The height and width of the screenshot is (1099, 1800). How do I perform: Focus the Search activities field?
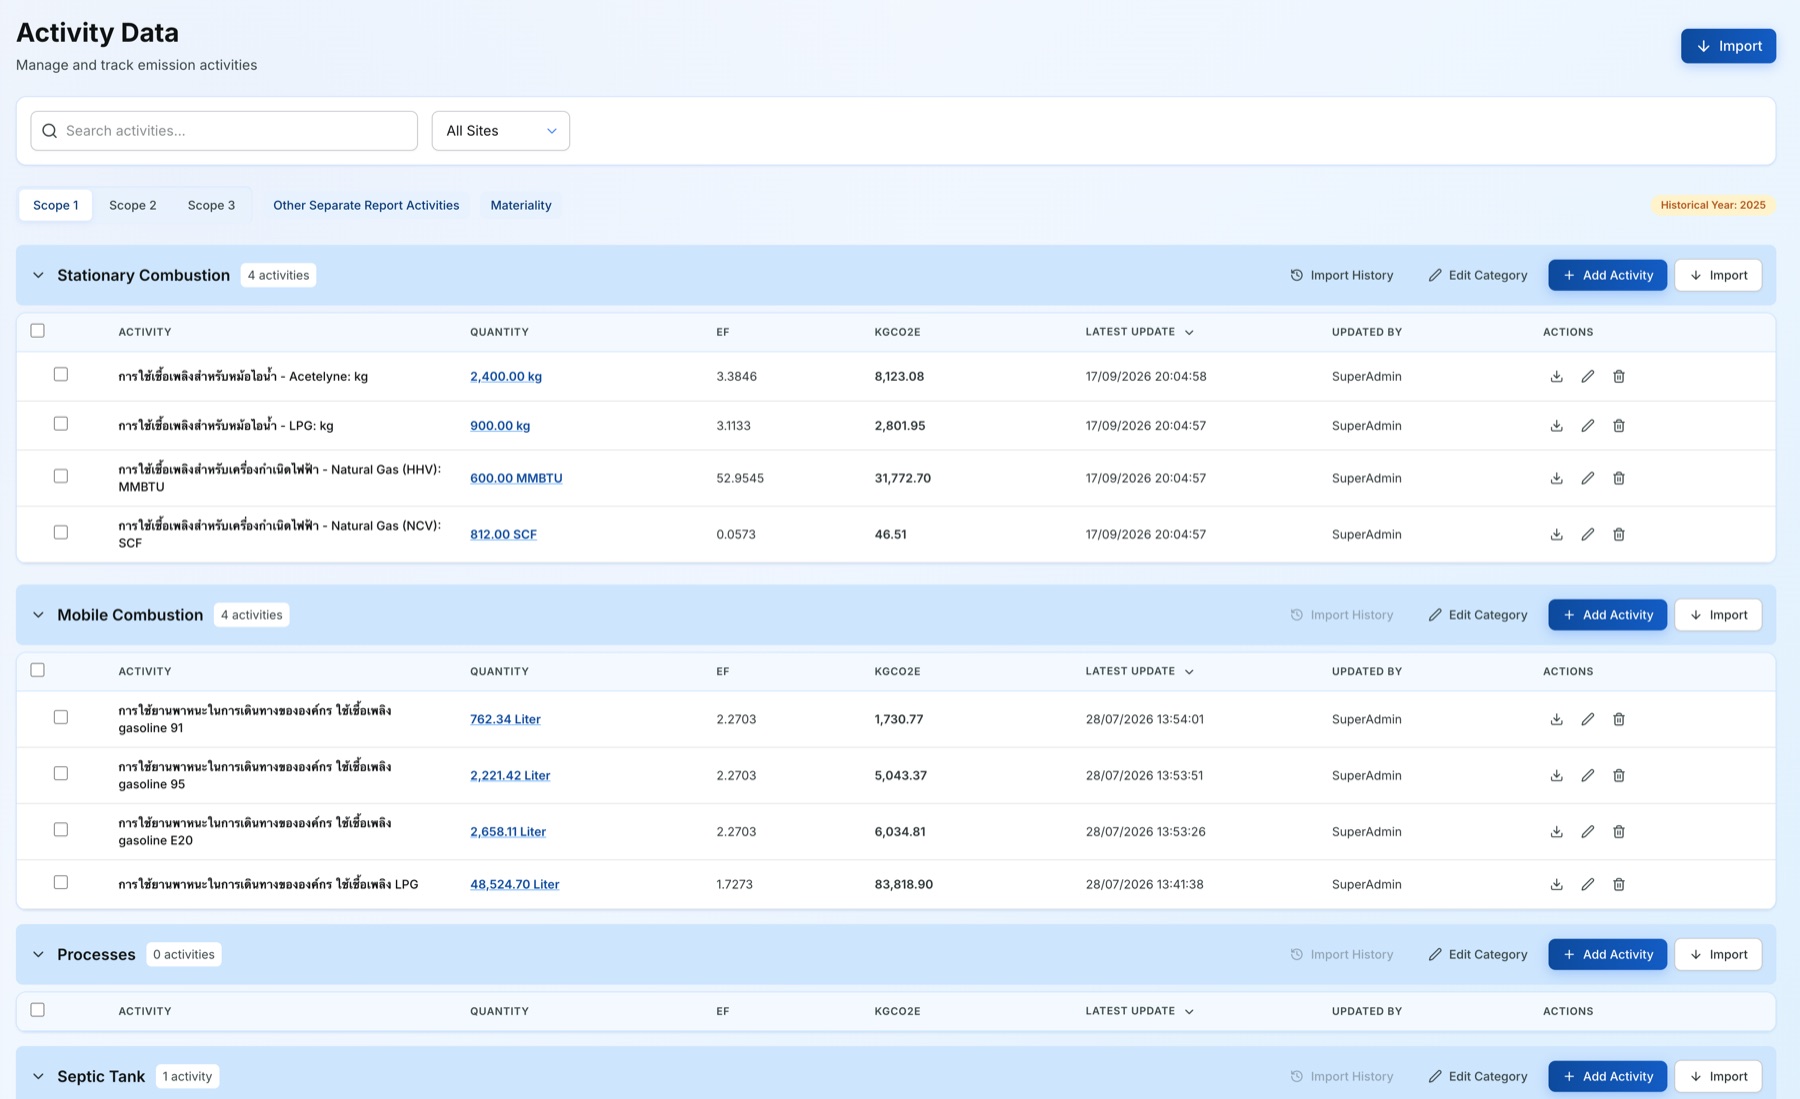224,131
